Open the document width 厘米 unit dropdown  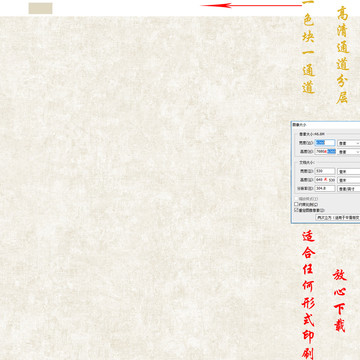point(349,171)
